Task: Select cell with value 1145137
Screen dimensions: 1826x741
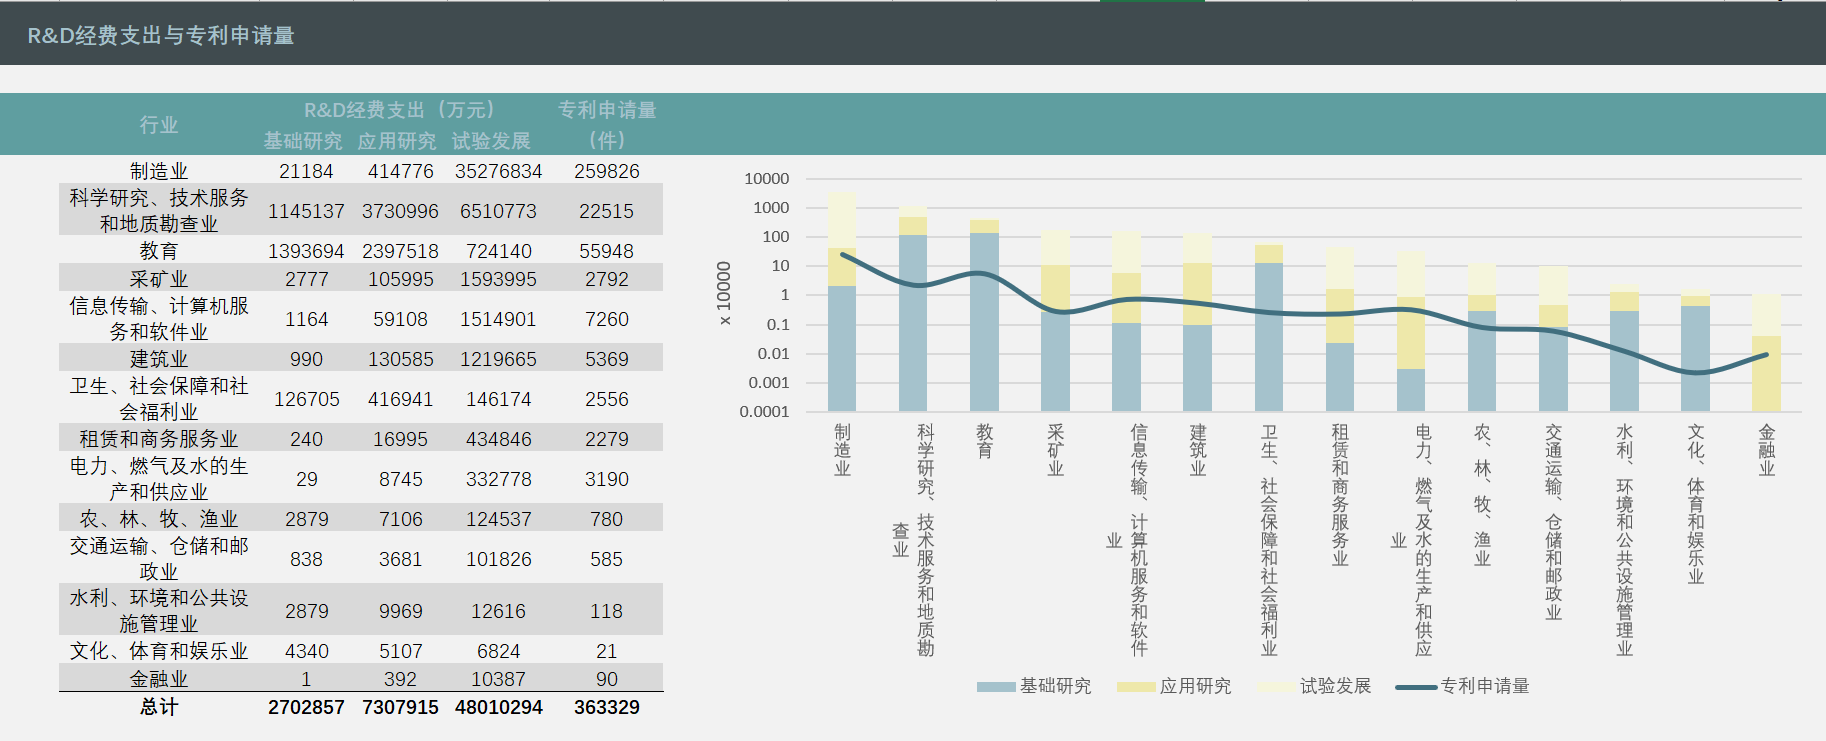Action: (306, 211)
